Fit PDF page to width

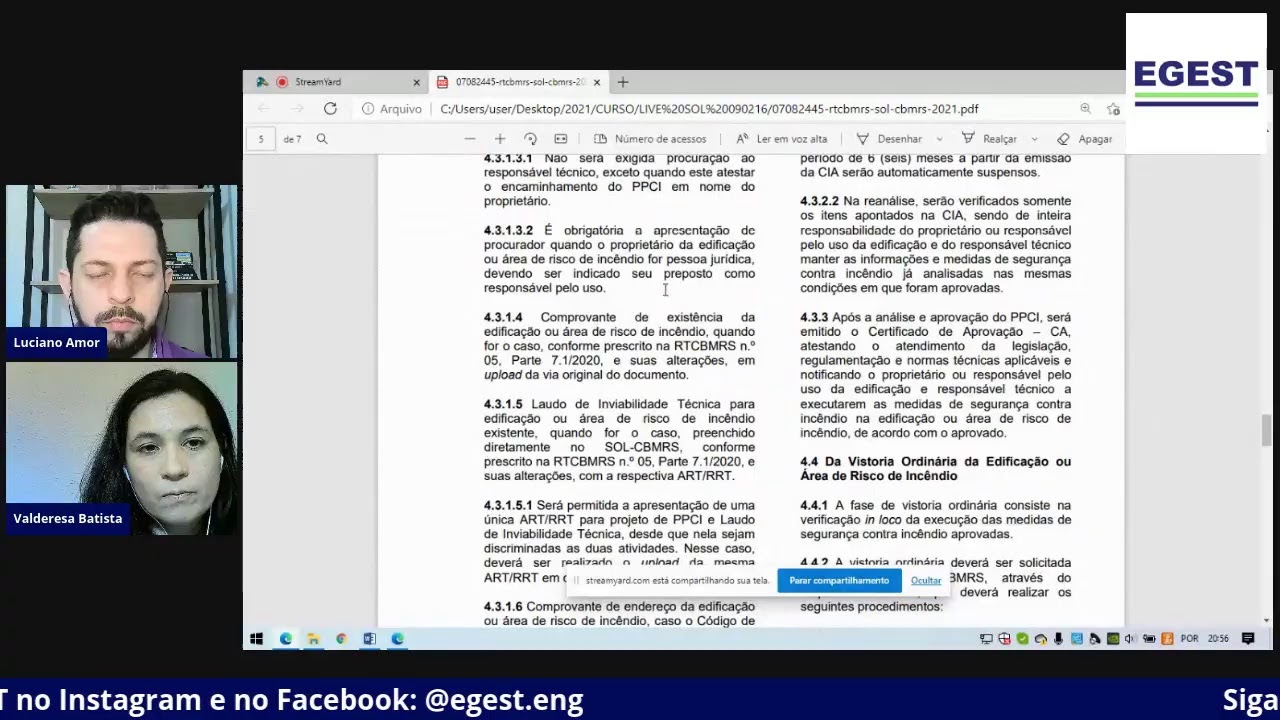point(561,139)
